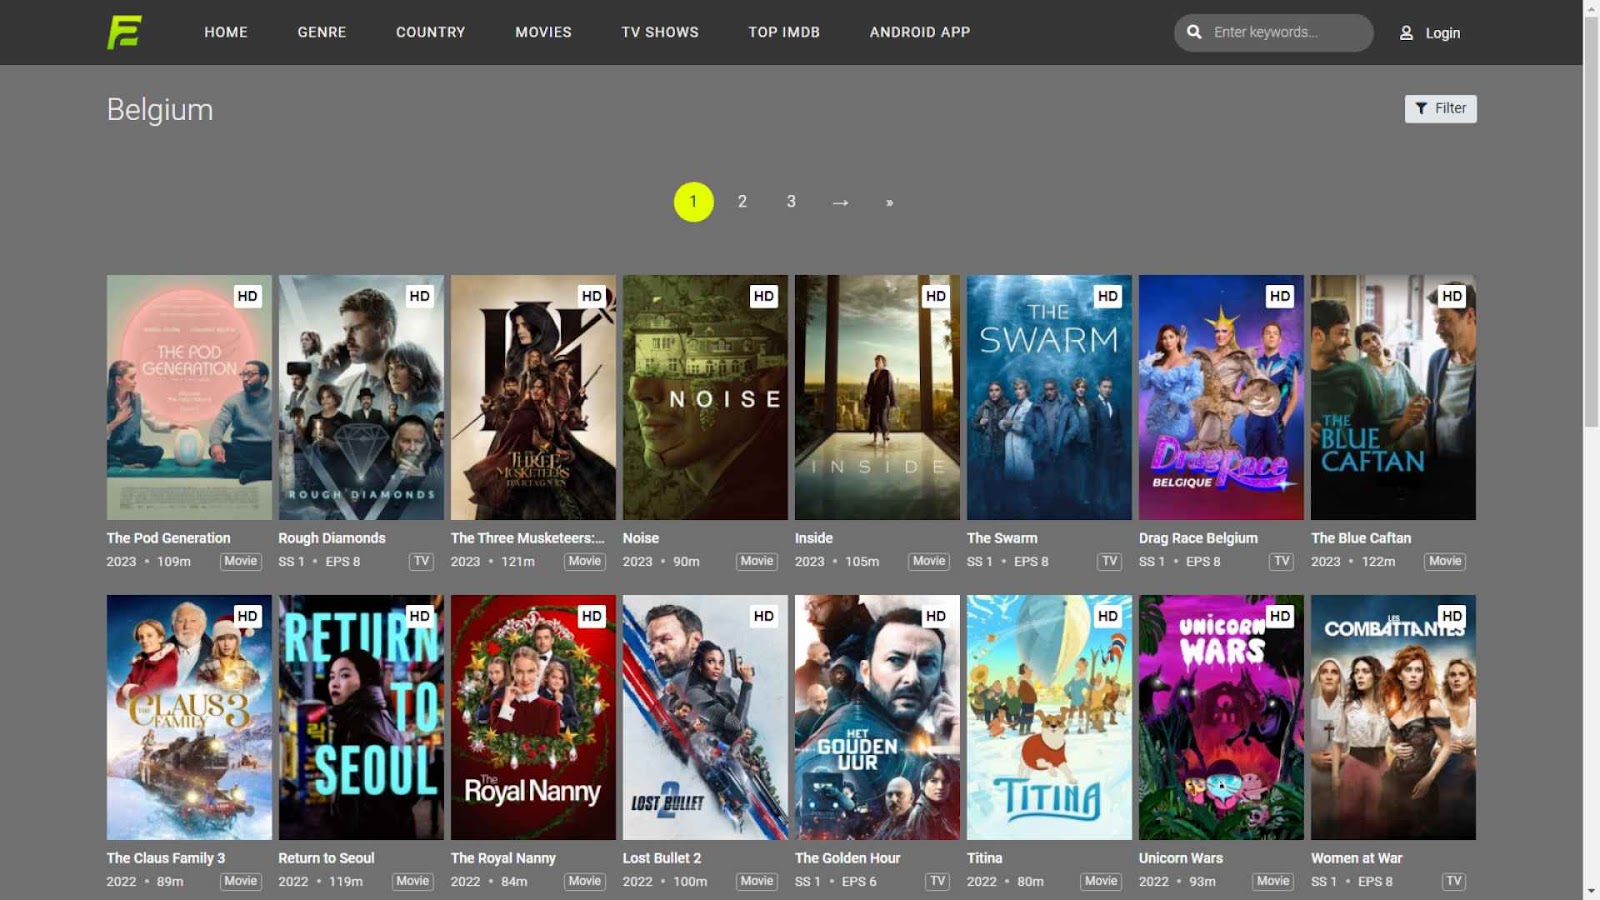This screenshot has height=900, width=1600.
Task: Open The Blue Caftan poster
Action: 1393,397
